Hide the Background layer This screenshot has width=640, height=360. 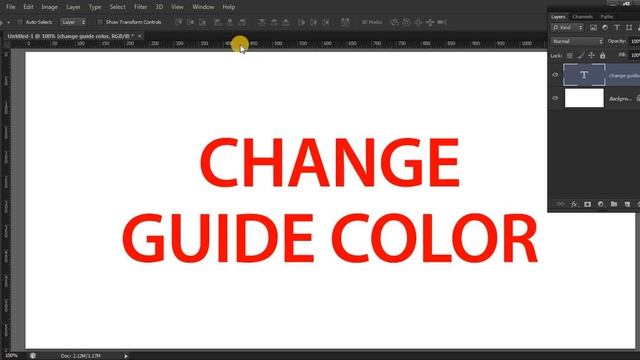555,98
